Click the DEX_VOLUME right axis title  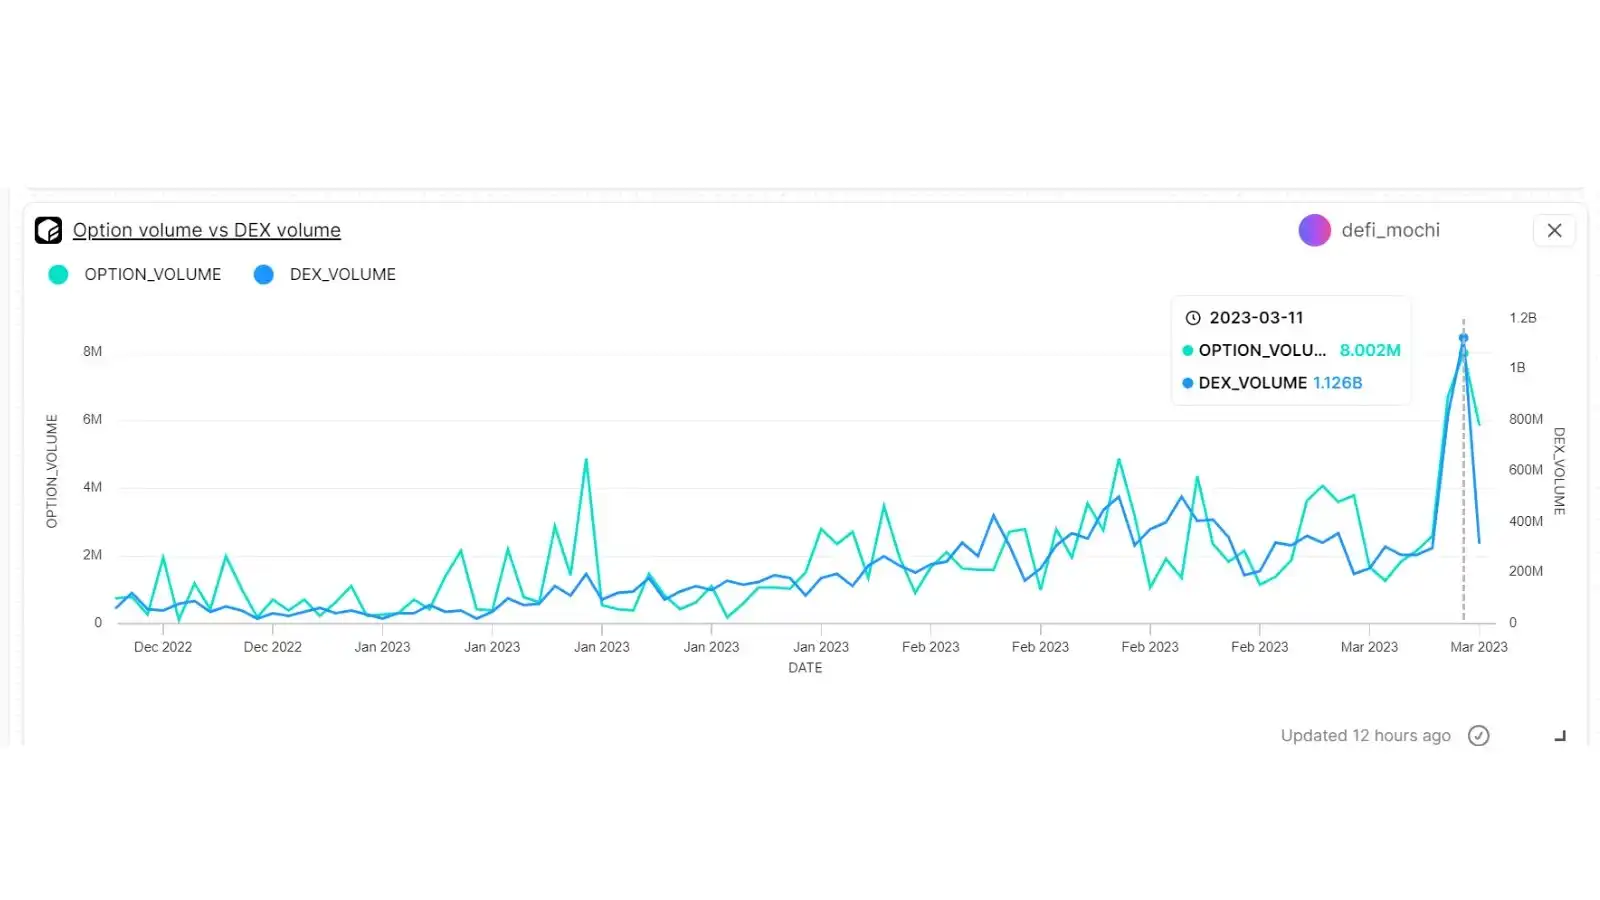[1559, 471]
